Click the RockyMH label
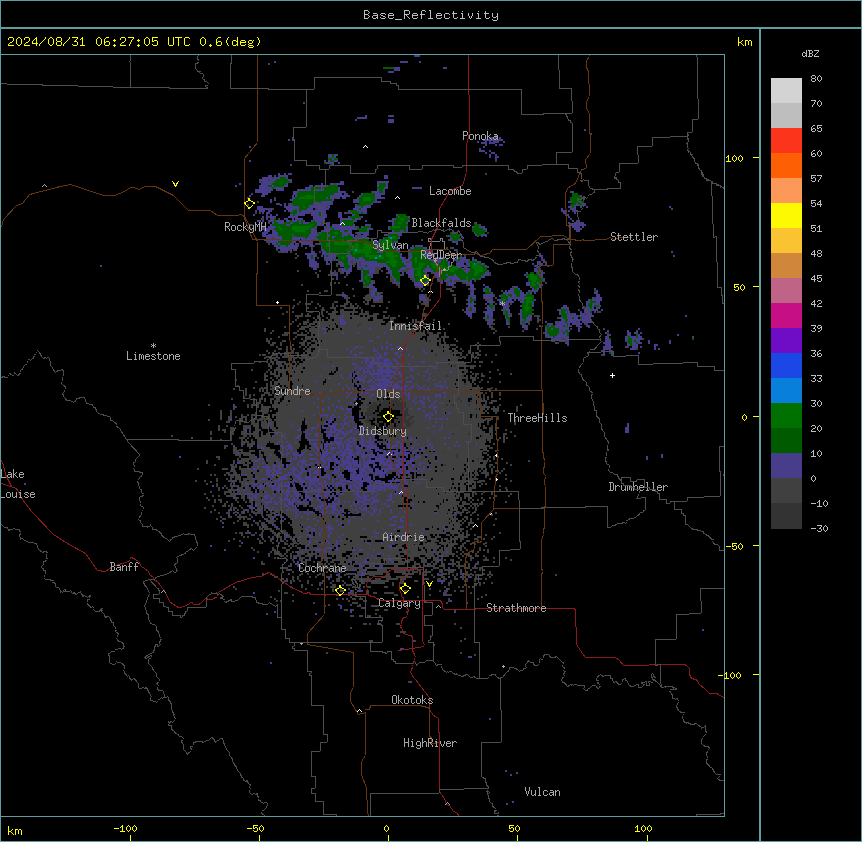 [x=245, y=227]
